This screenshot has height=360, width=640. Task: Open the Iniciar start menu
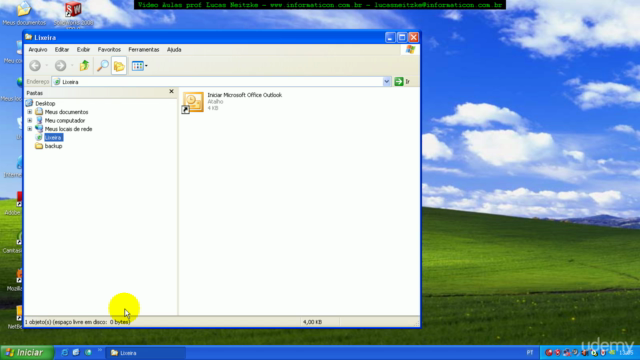(x=27, y=353)
